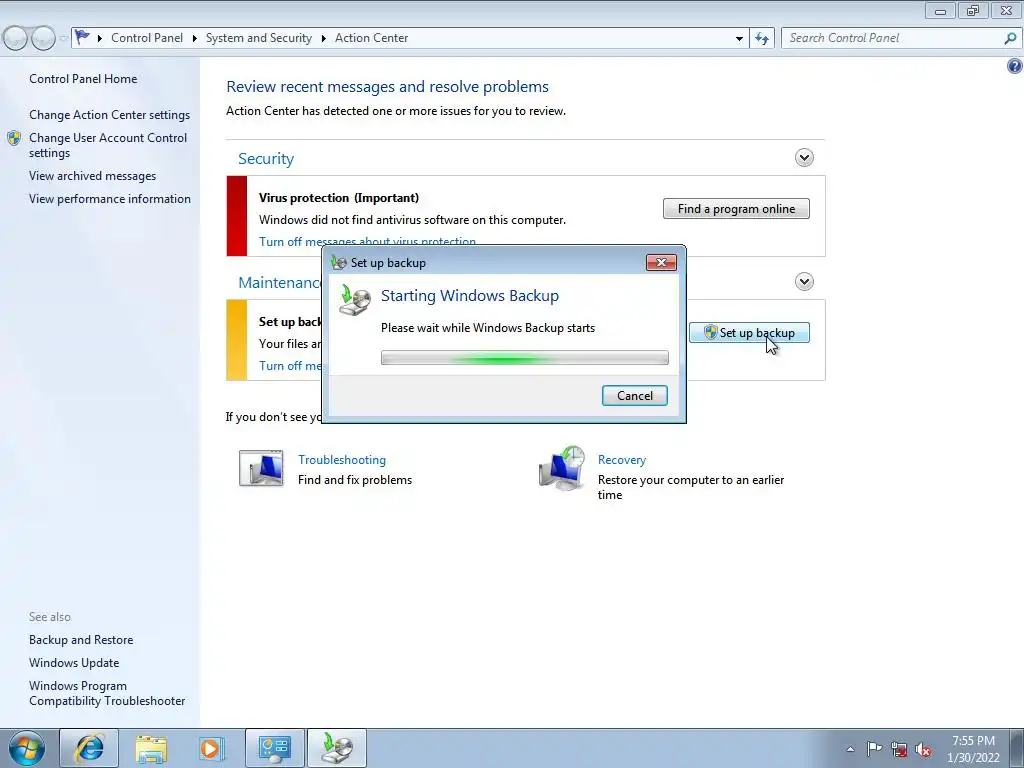Go to Control Panel Home
This screenshot has height=768, width=1024.
[83, 79]
